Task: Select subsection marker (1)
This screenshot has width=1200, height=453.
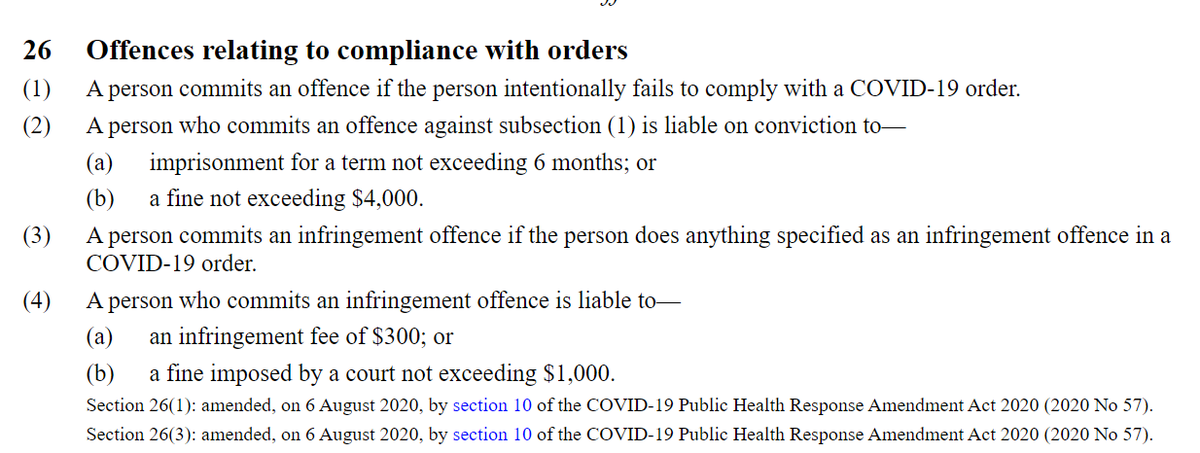Action: coord(38,89)
